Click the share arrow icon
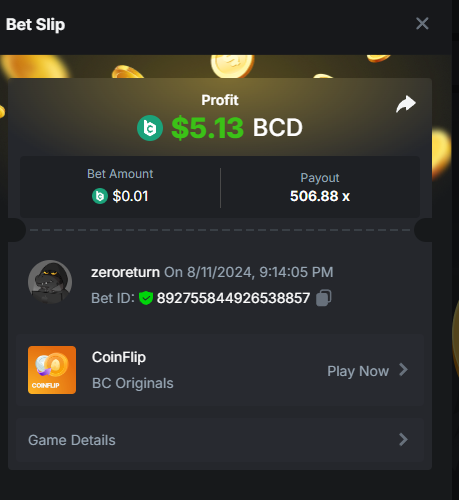This screenshot has width=459, height=500. pos(406,104)
